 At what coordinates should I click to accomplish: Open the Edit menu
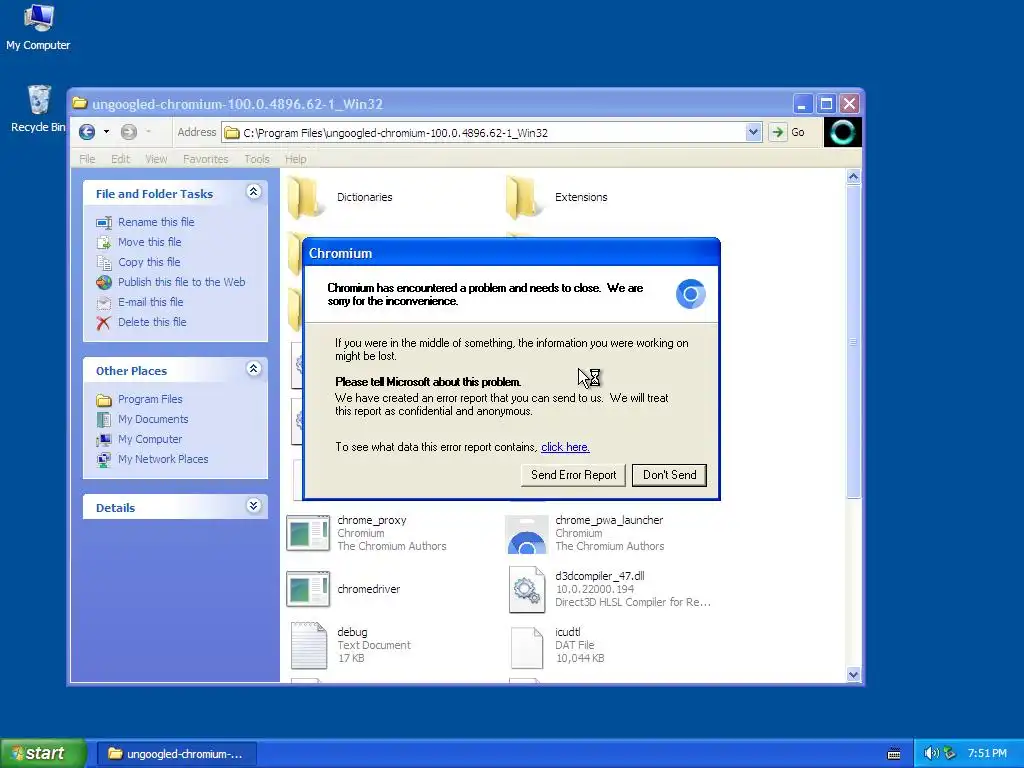pos(120,159)
